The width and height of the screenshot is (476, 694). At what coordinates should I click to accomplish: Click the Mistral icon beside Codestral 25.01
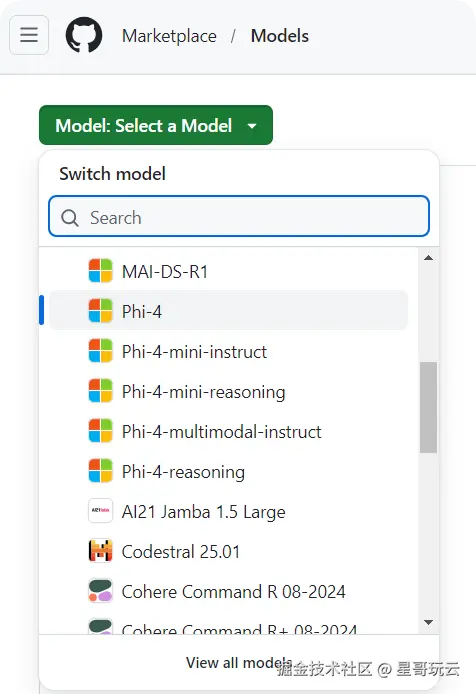coord(101,551)
